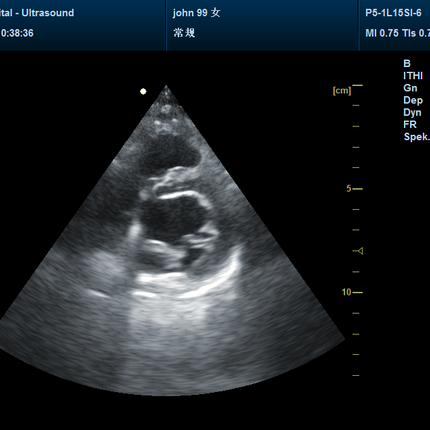Click the ITHI parameter label
This screenshot has height=430, width=430.
pyautogui.click(x=413, y=76)
